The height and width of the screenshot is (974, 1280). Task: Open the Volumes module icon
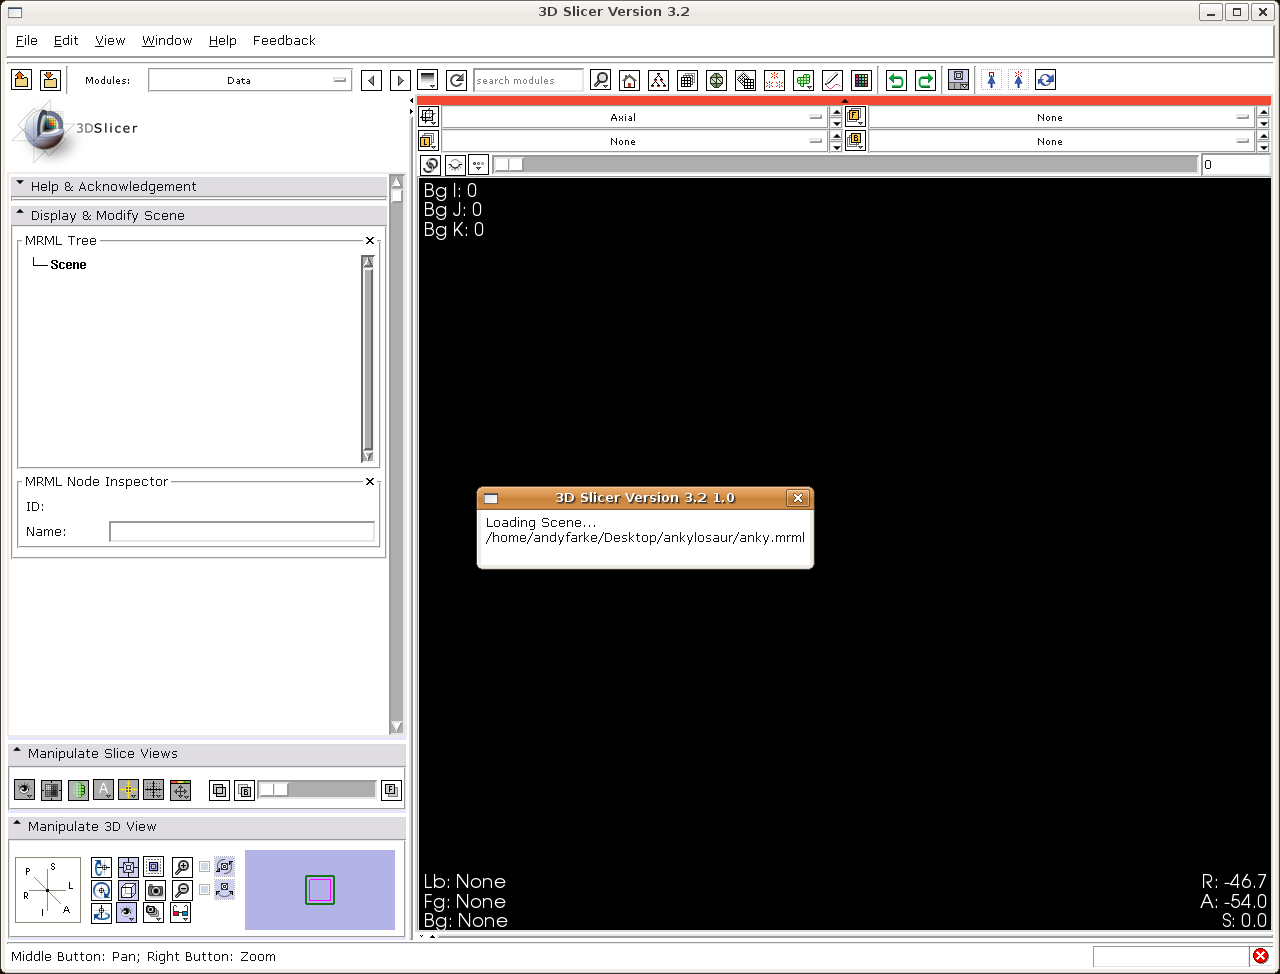pyautogui.click(x=687, y=80)
